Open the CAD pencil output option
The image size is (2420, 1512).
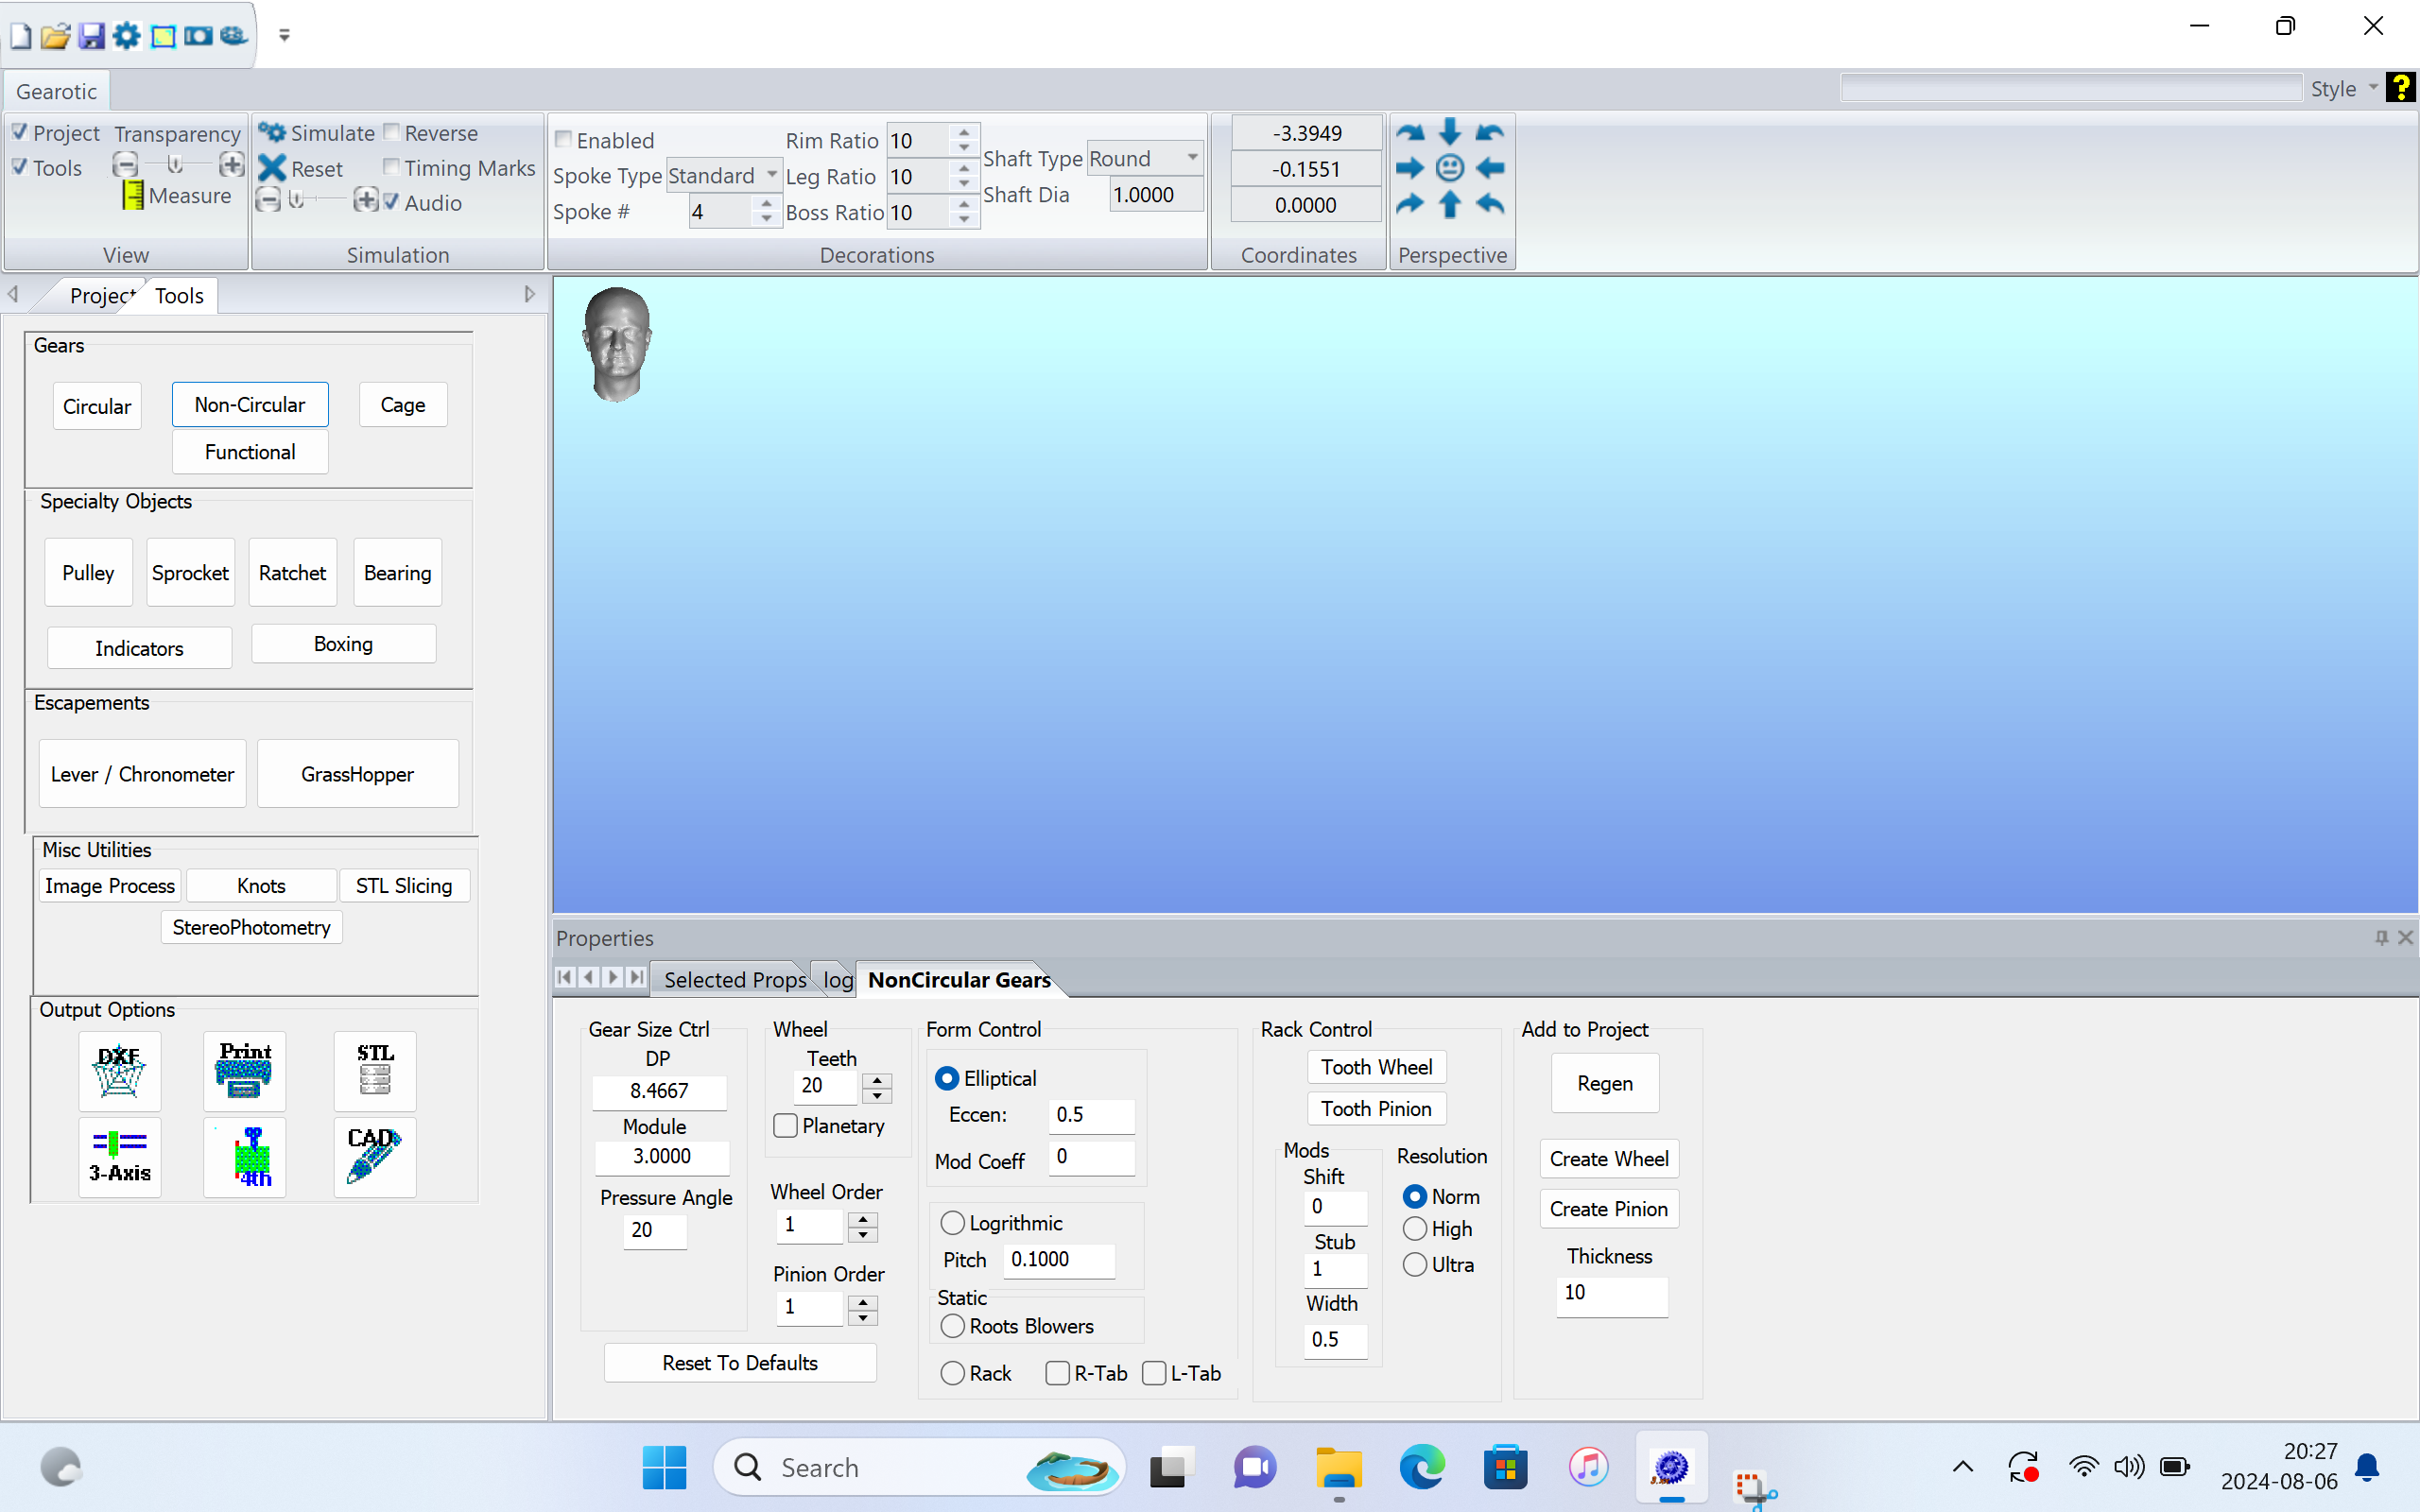tap(374, 1156)
